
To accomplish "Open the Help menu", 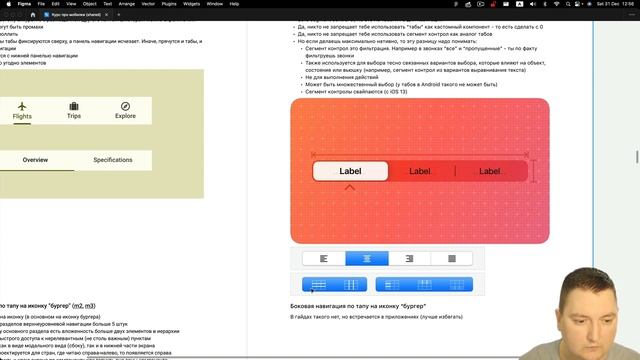I will (234, 4).
